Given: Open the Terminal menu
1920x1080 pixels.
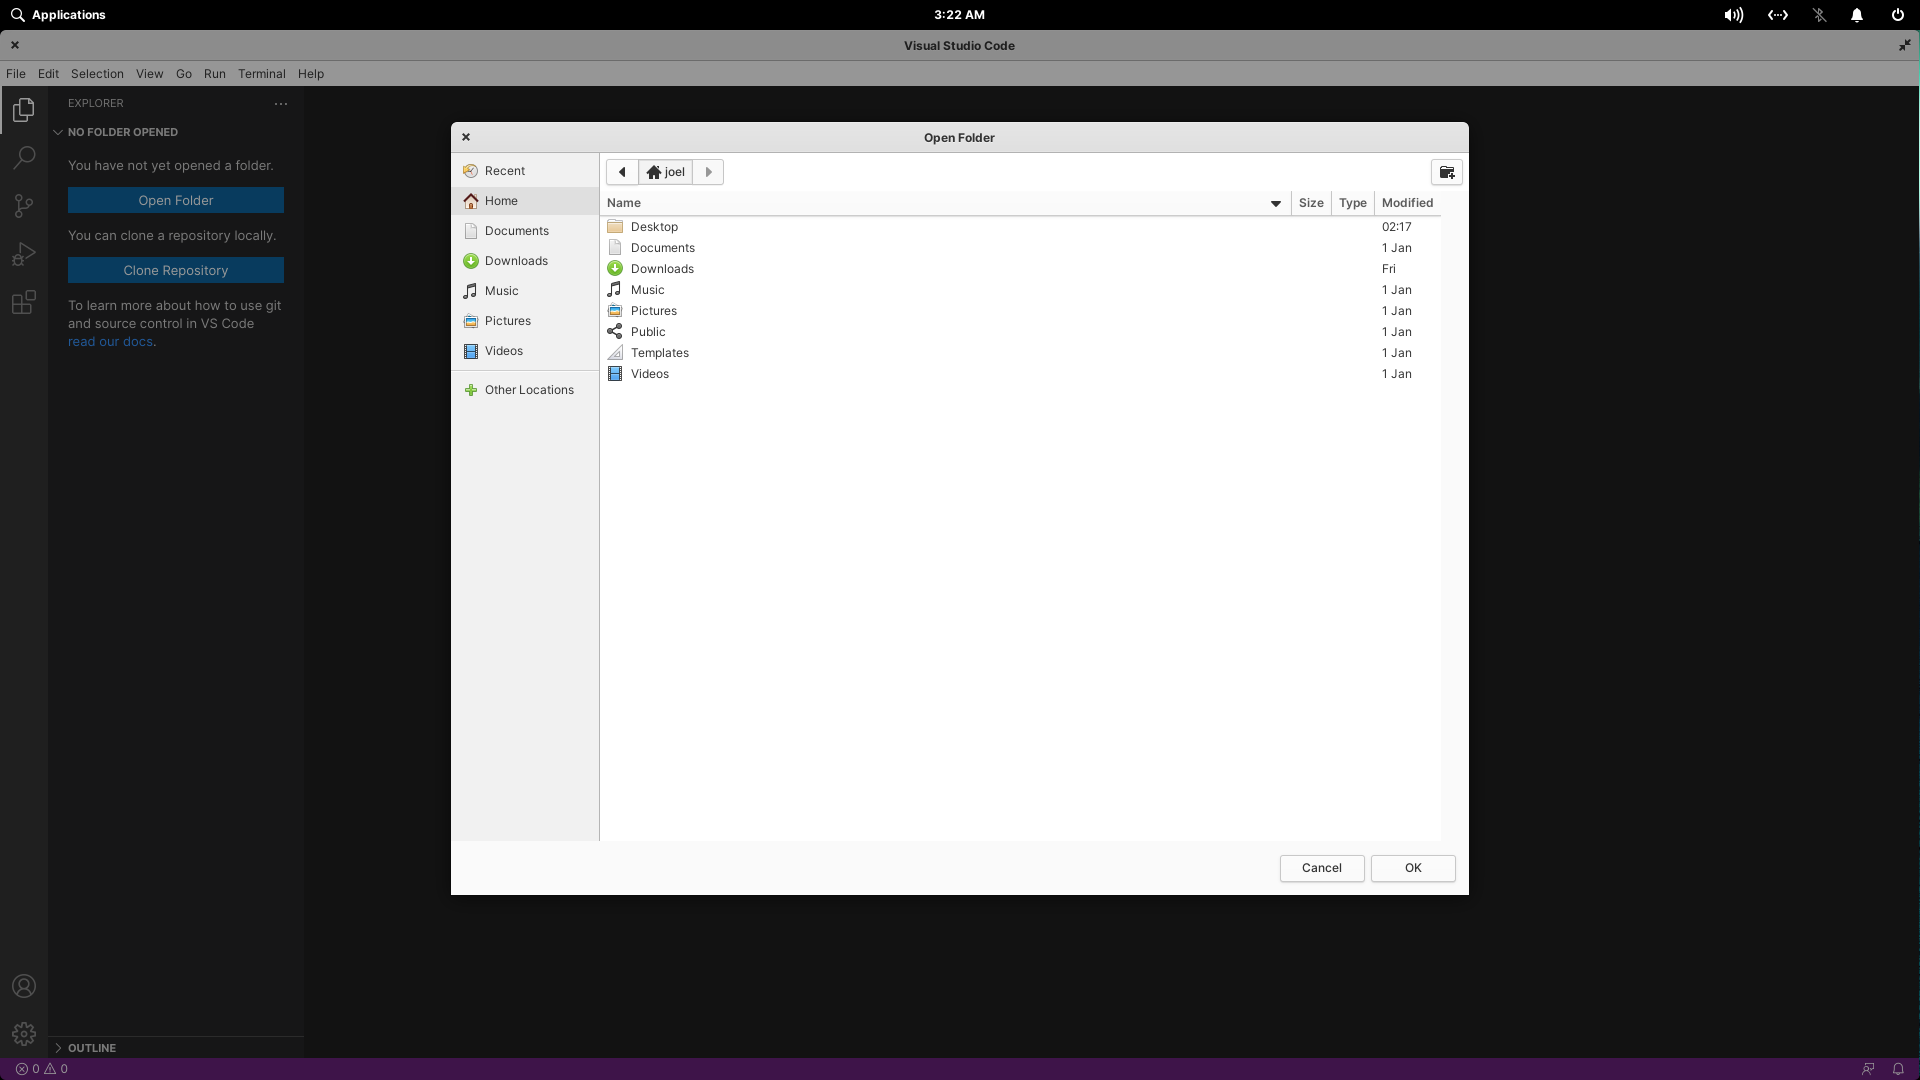Looking at the screenshot, I should (x=262, y=73).
